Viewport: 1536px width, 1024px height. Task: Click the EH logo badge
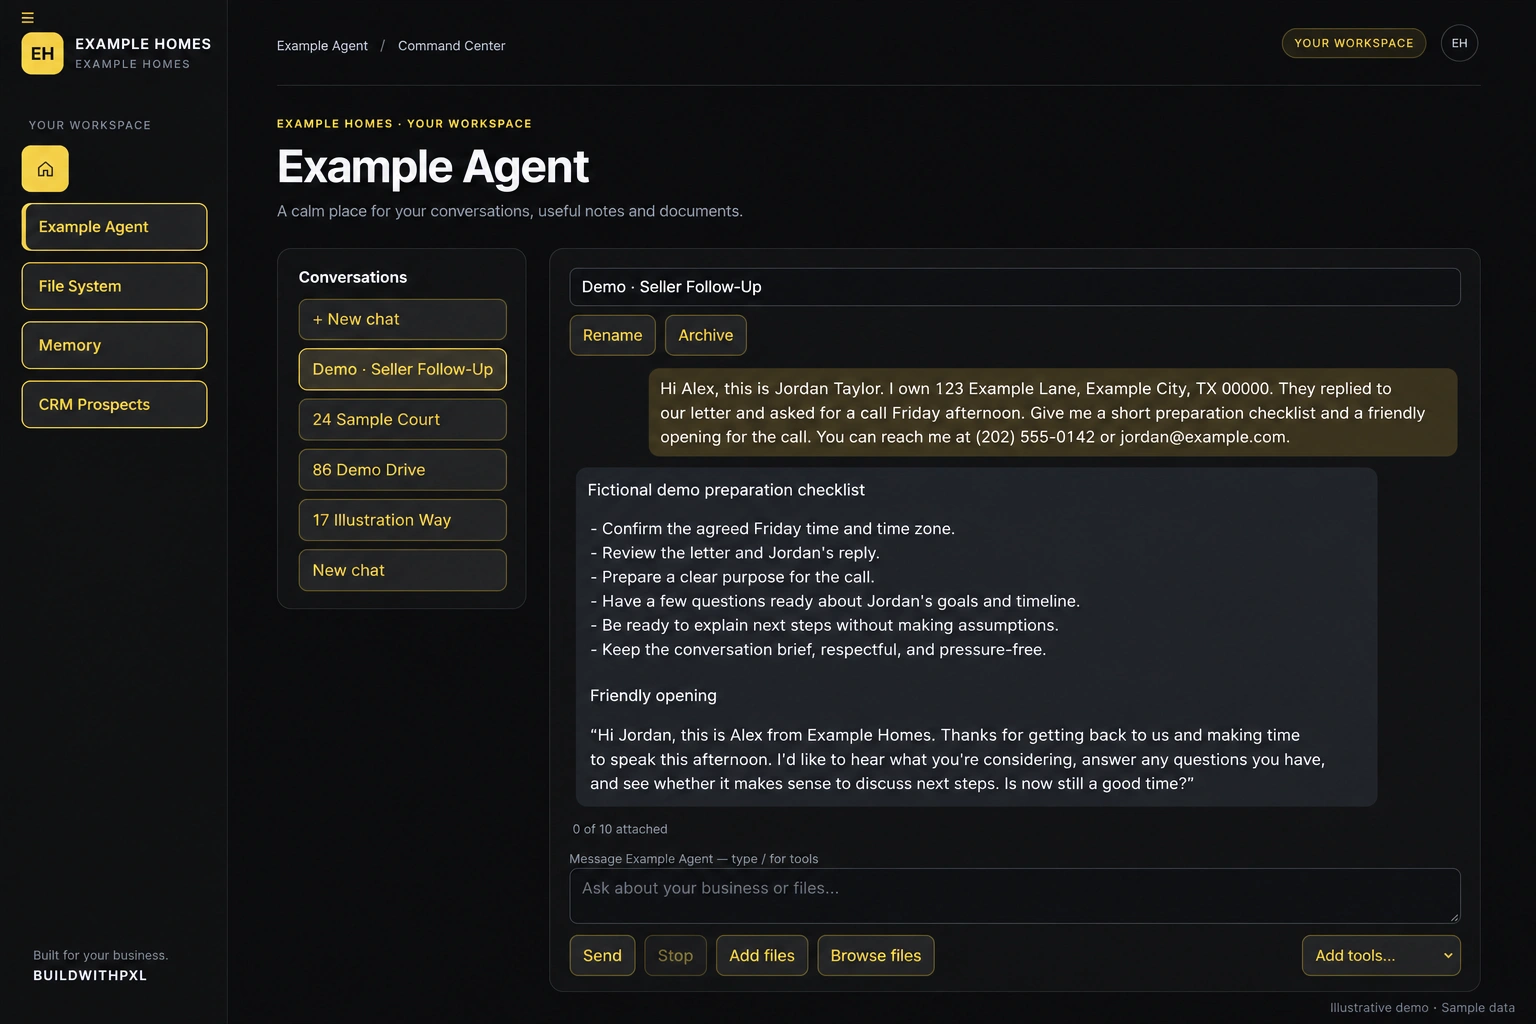coord(42,54)
